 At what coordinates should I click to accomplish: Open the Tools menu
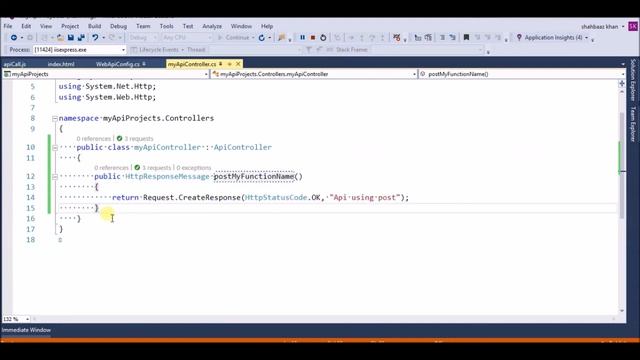pos(166,26)
